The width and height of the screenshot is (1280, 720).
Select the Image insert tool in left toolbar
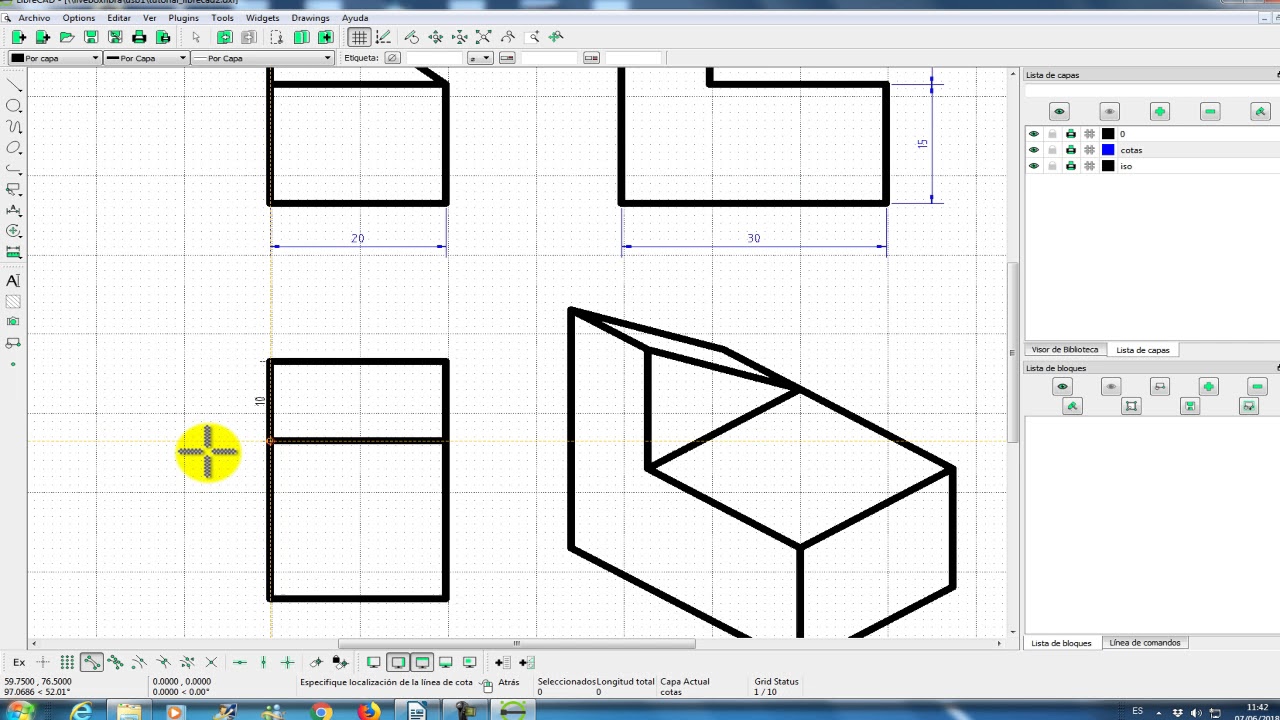tap(14, 322)
